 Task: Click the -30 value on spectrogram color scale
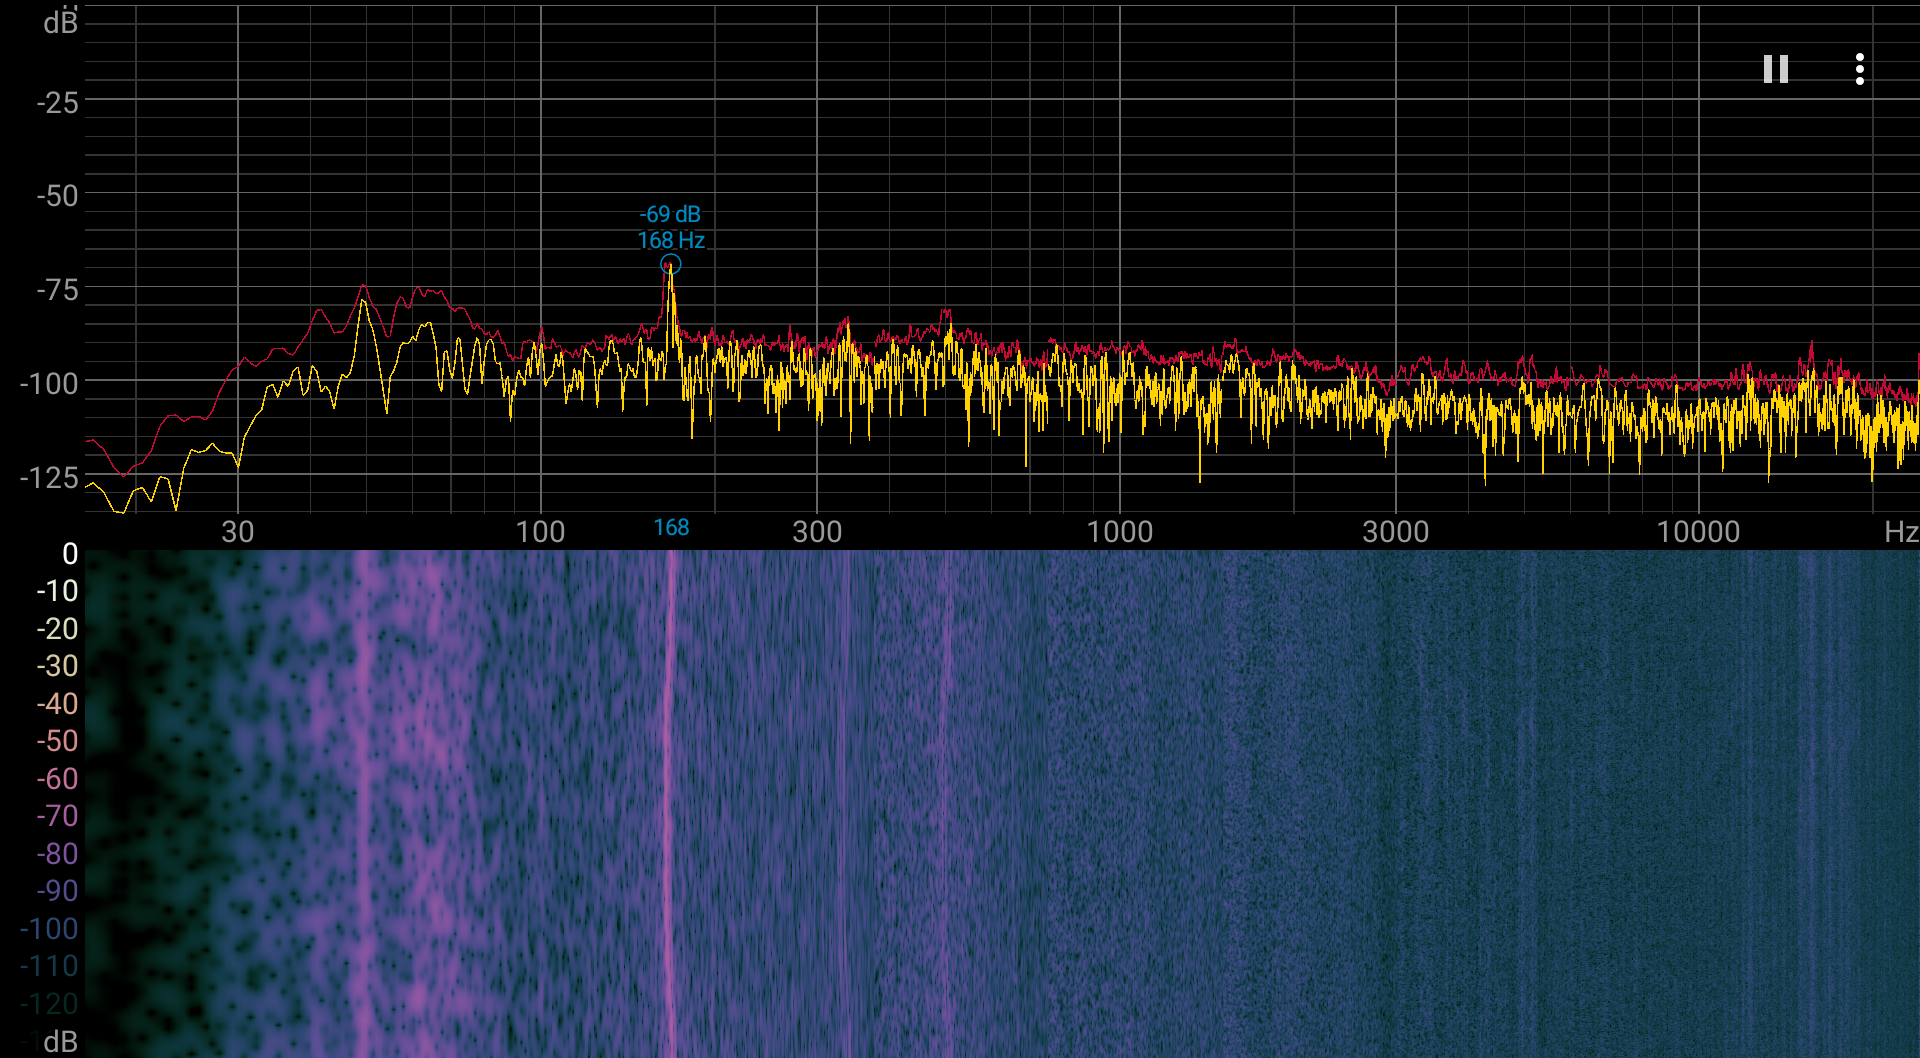click(57, 666)
